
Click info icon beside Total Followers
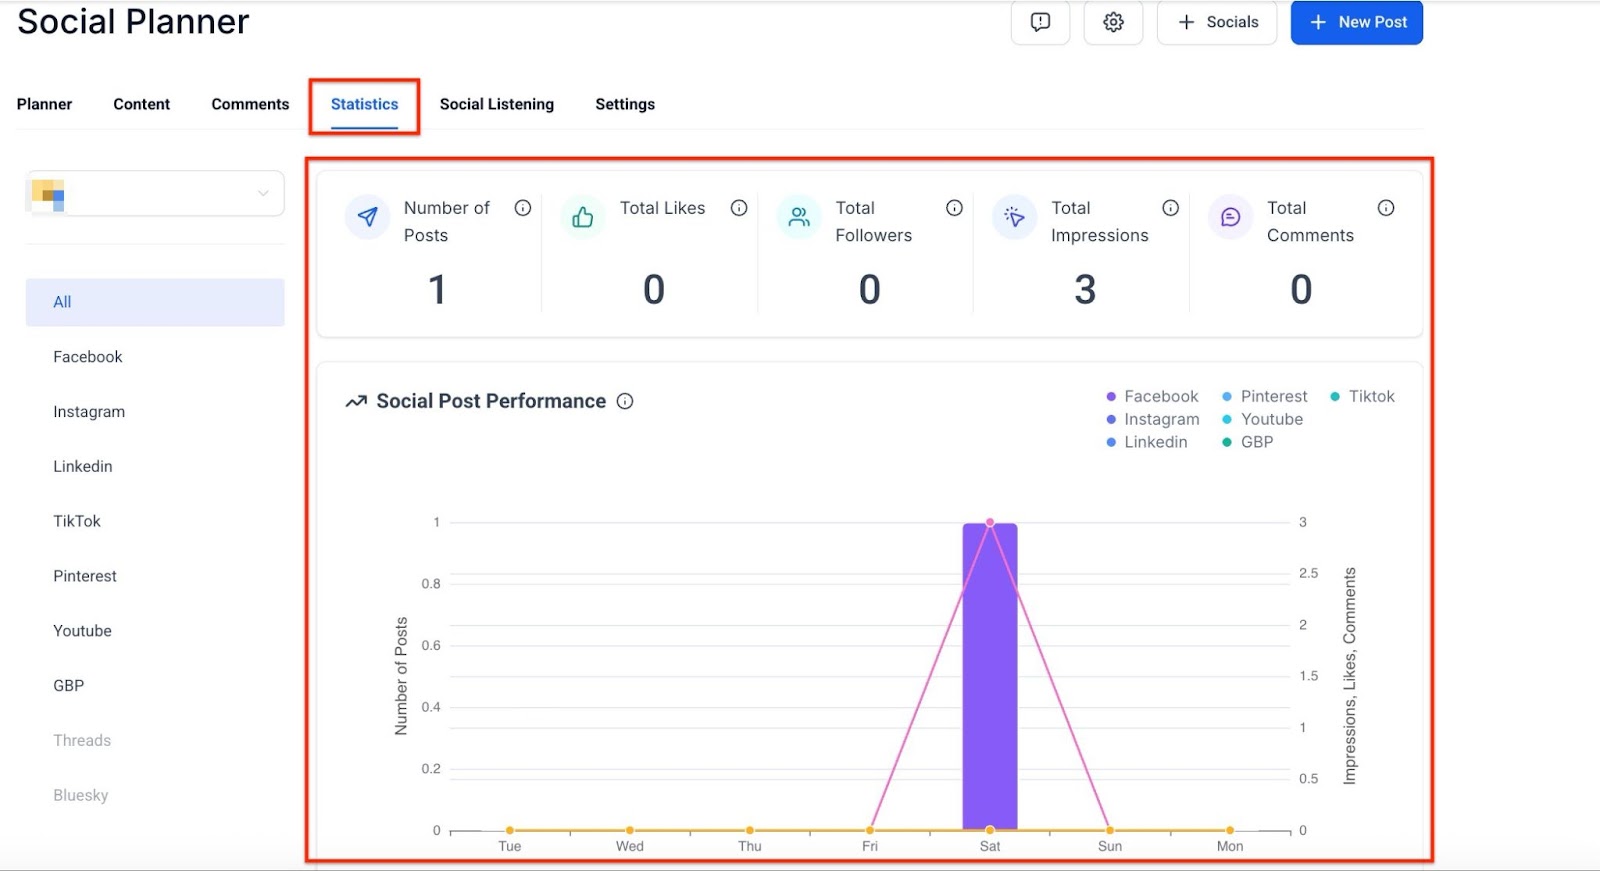(955, 208)
